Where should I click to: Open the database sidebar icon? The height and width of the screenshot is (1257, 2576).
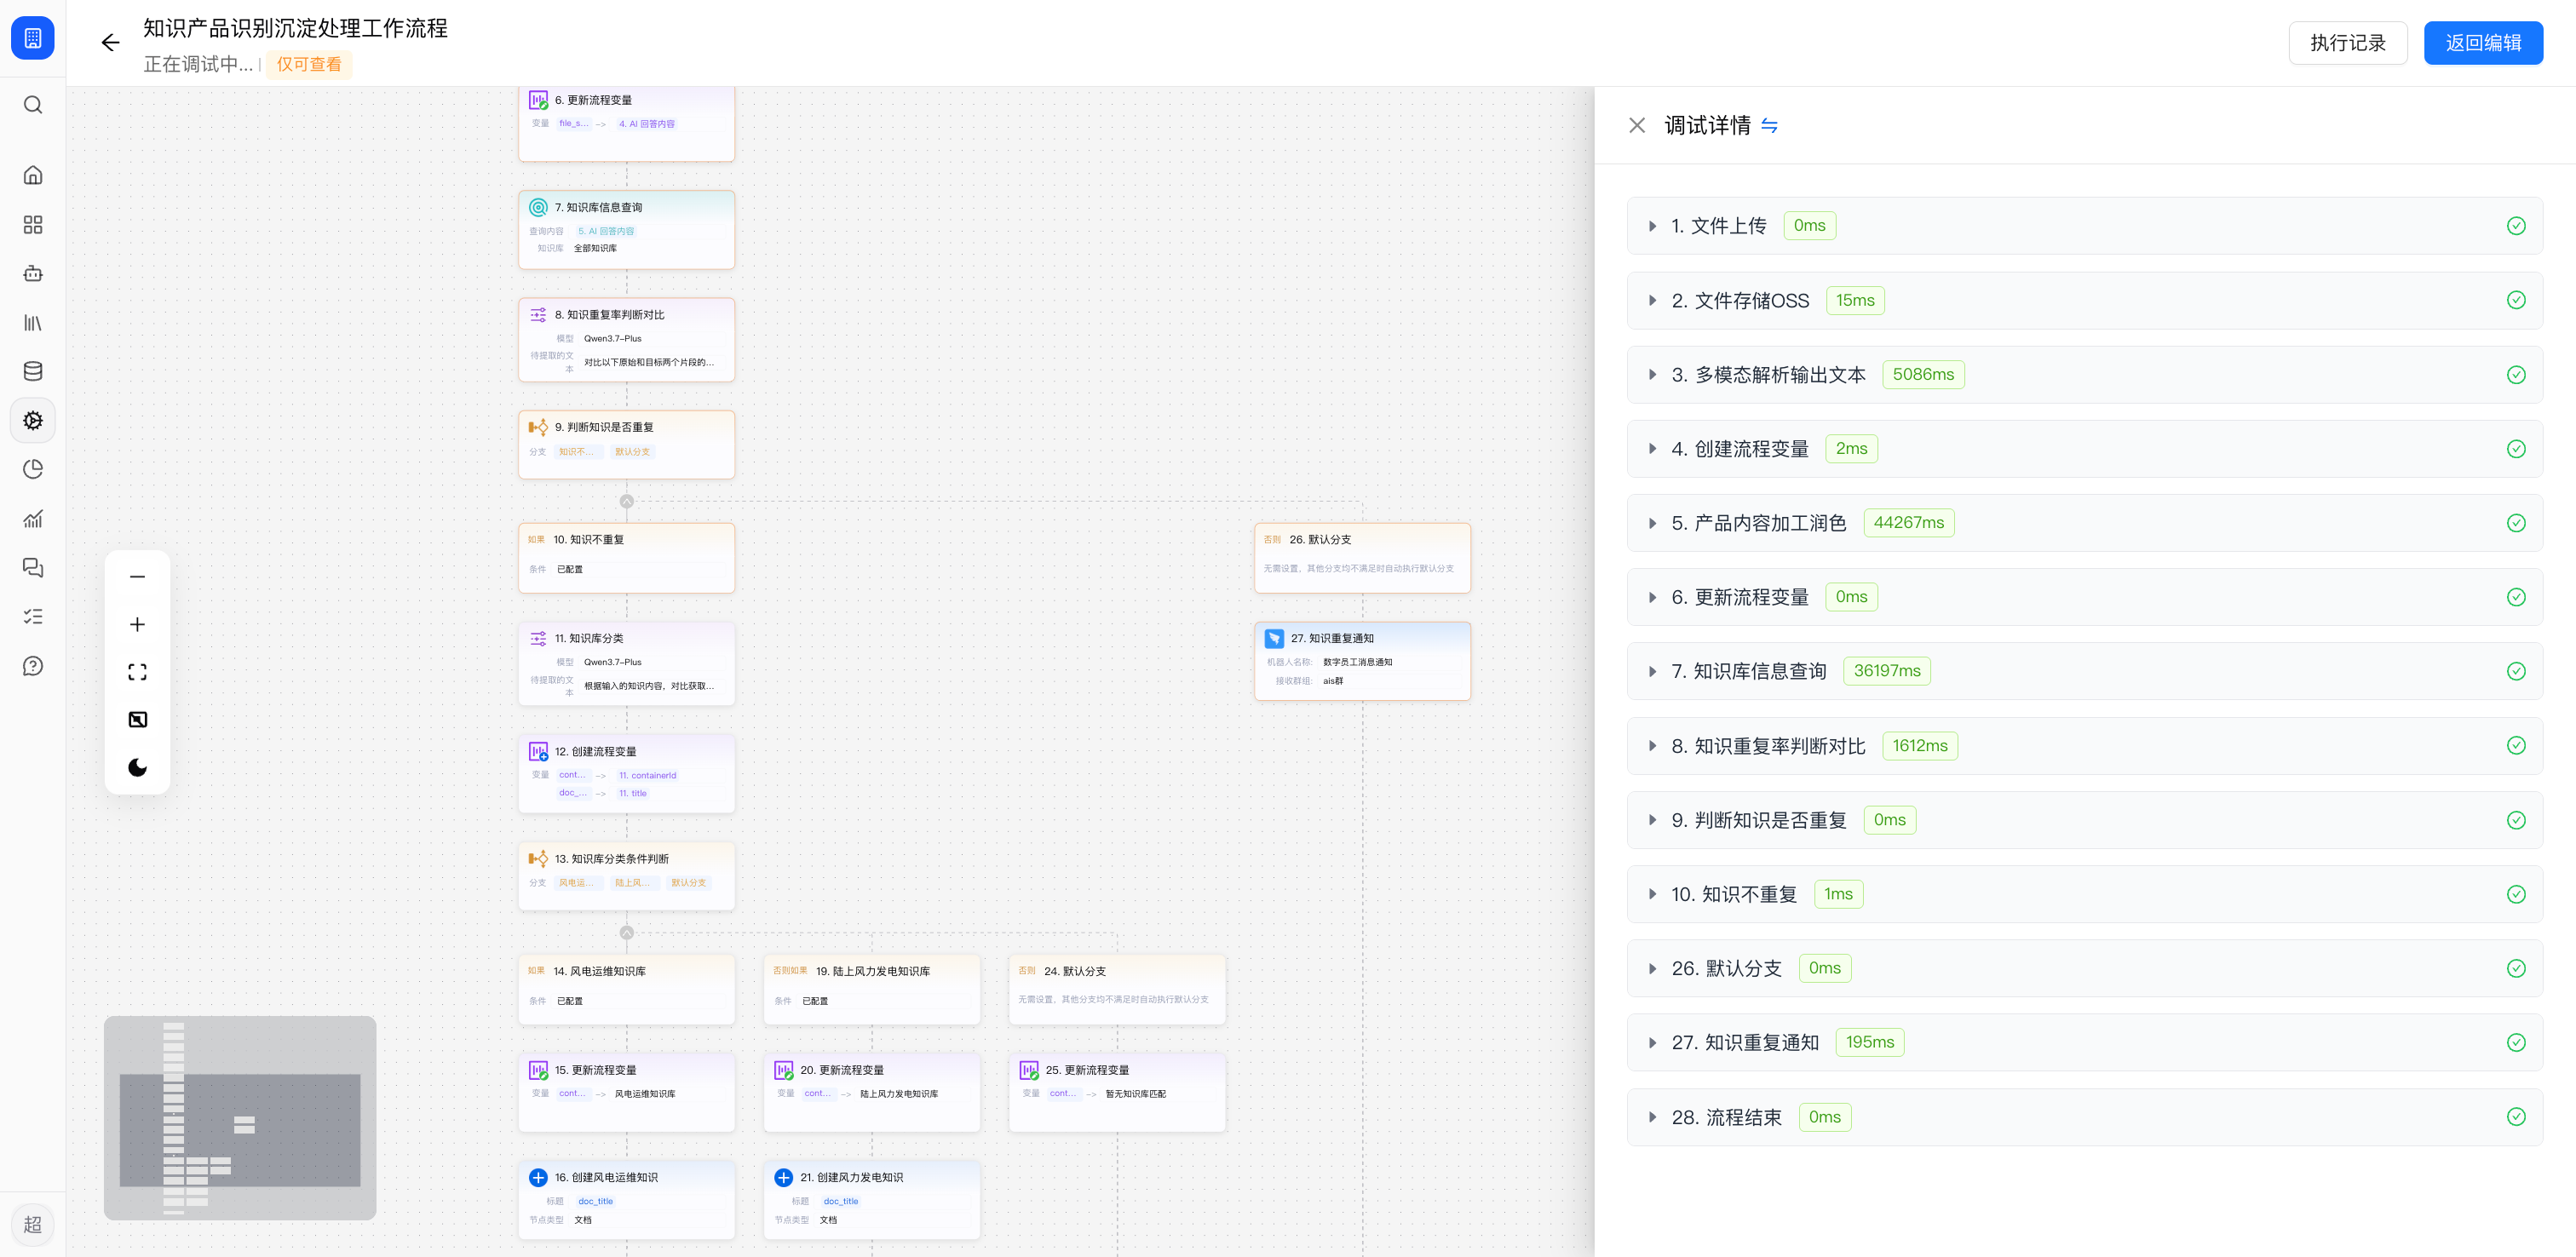point(33,371)
